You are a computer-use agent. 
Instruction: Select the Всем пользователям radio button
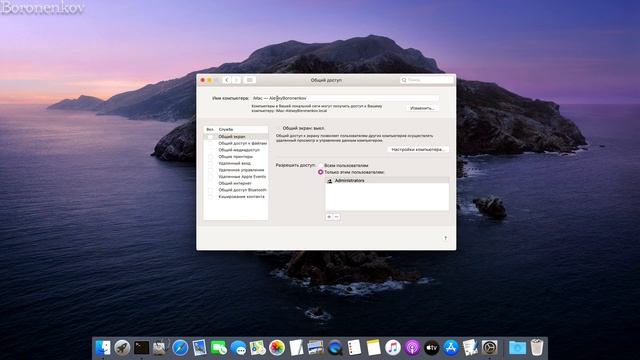(320, 165)
